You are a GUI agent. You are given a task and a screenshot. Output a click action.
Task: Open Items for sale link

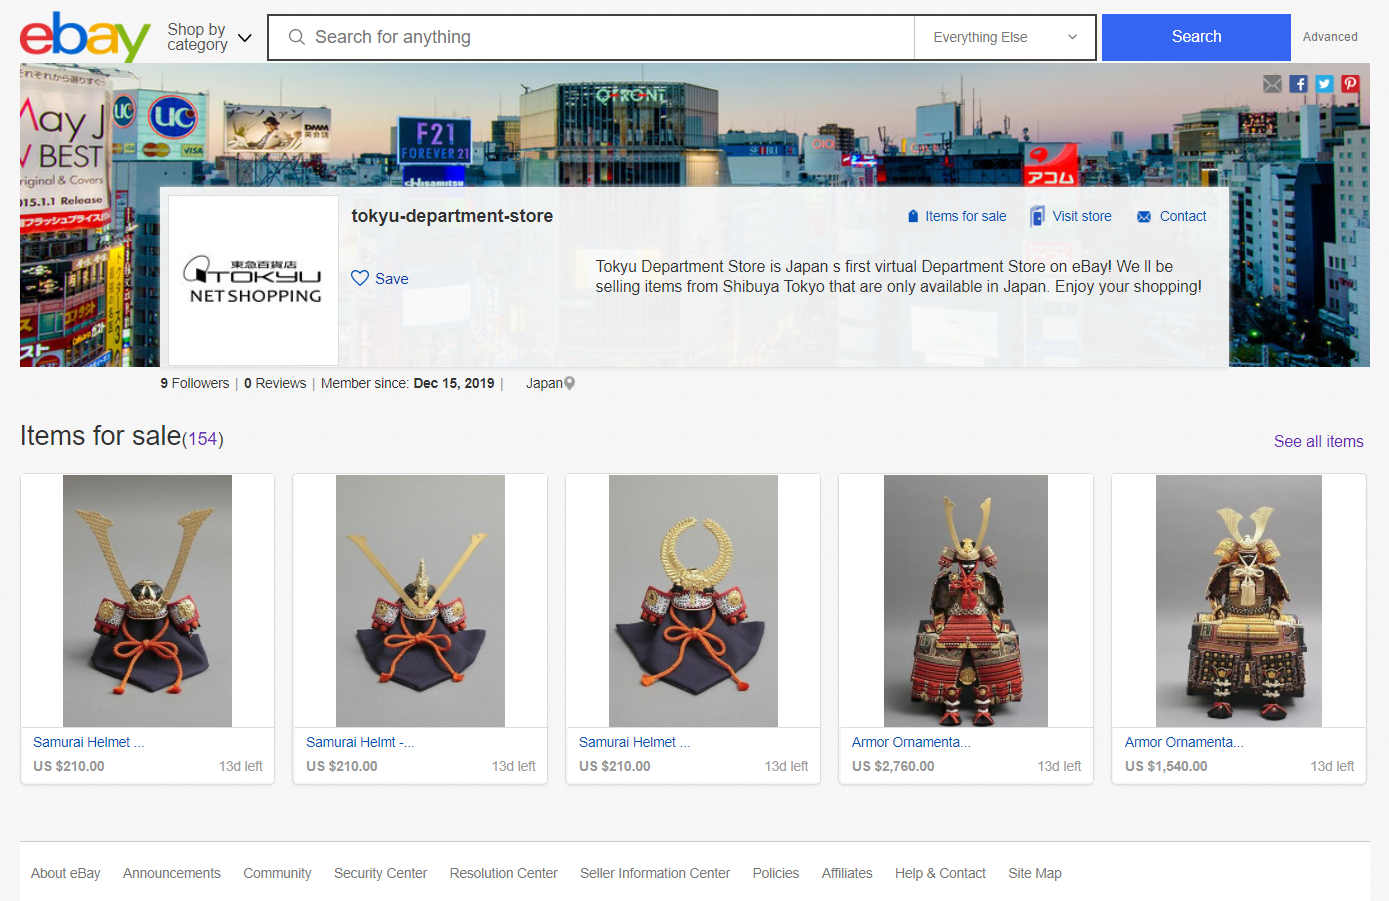(956, 216)
